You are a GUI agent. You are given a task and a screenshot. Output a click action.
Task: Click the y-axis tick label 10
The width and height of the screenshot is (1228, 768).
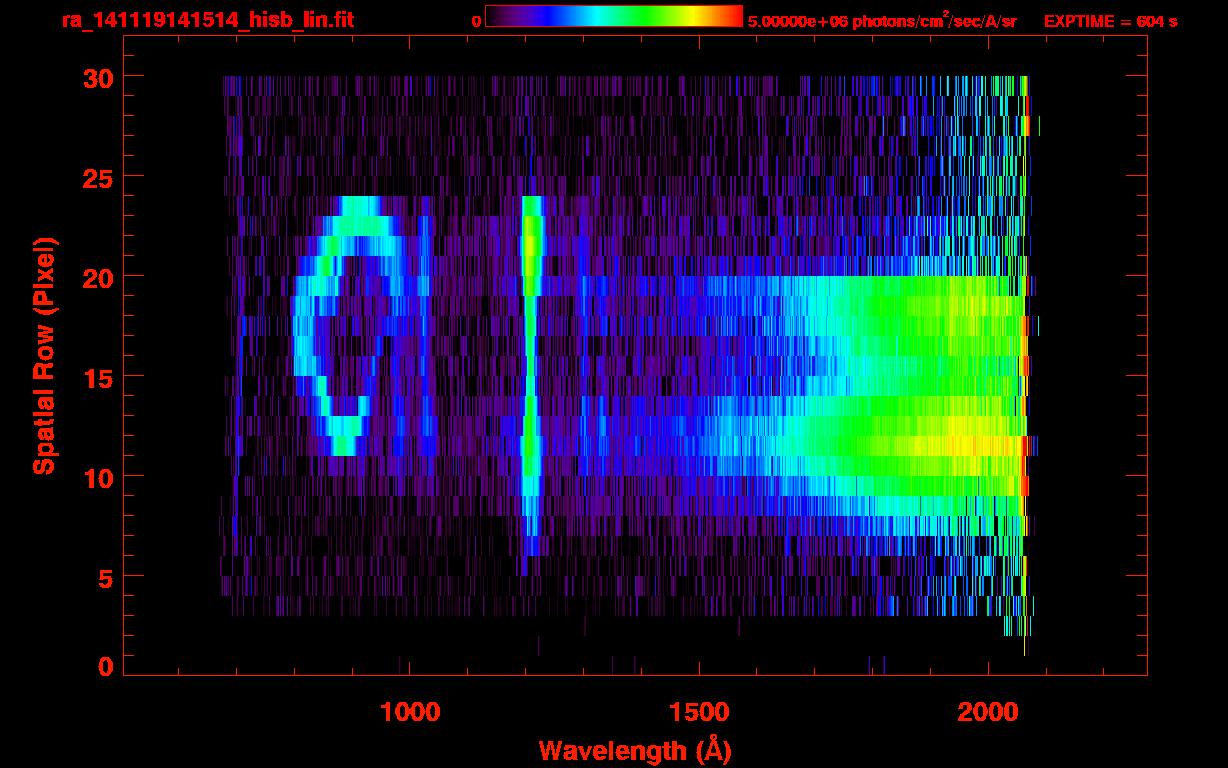[x=96, y=477]
